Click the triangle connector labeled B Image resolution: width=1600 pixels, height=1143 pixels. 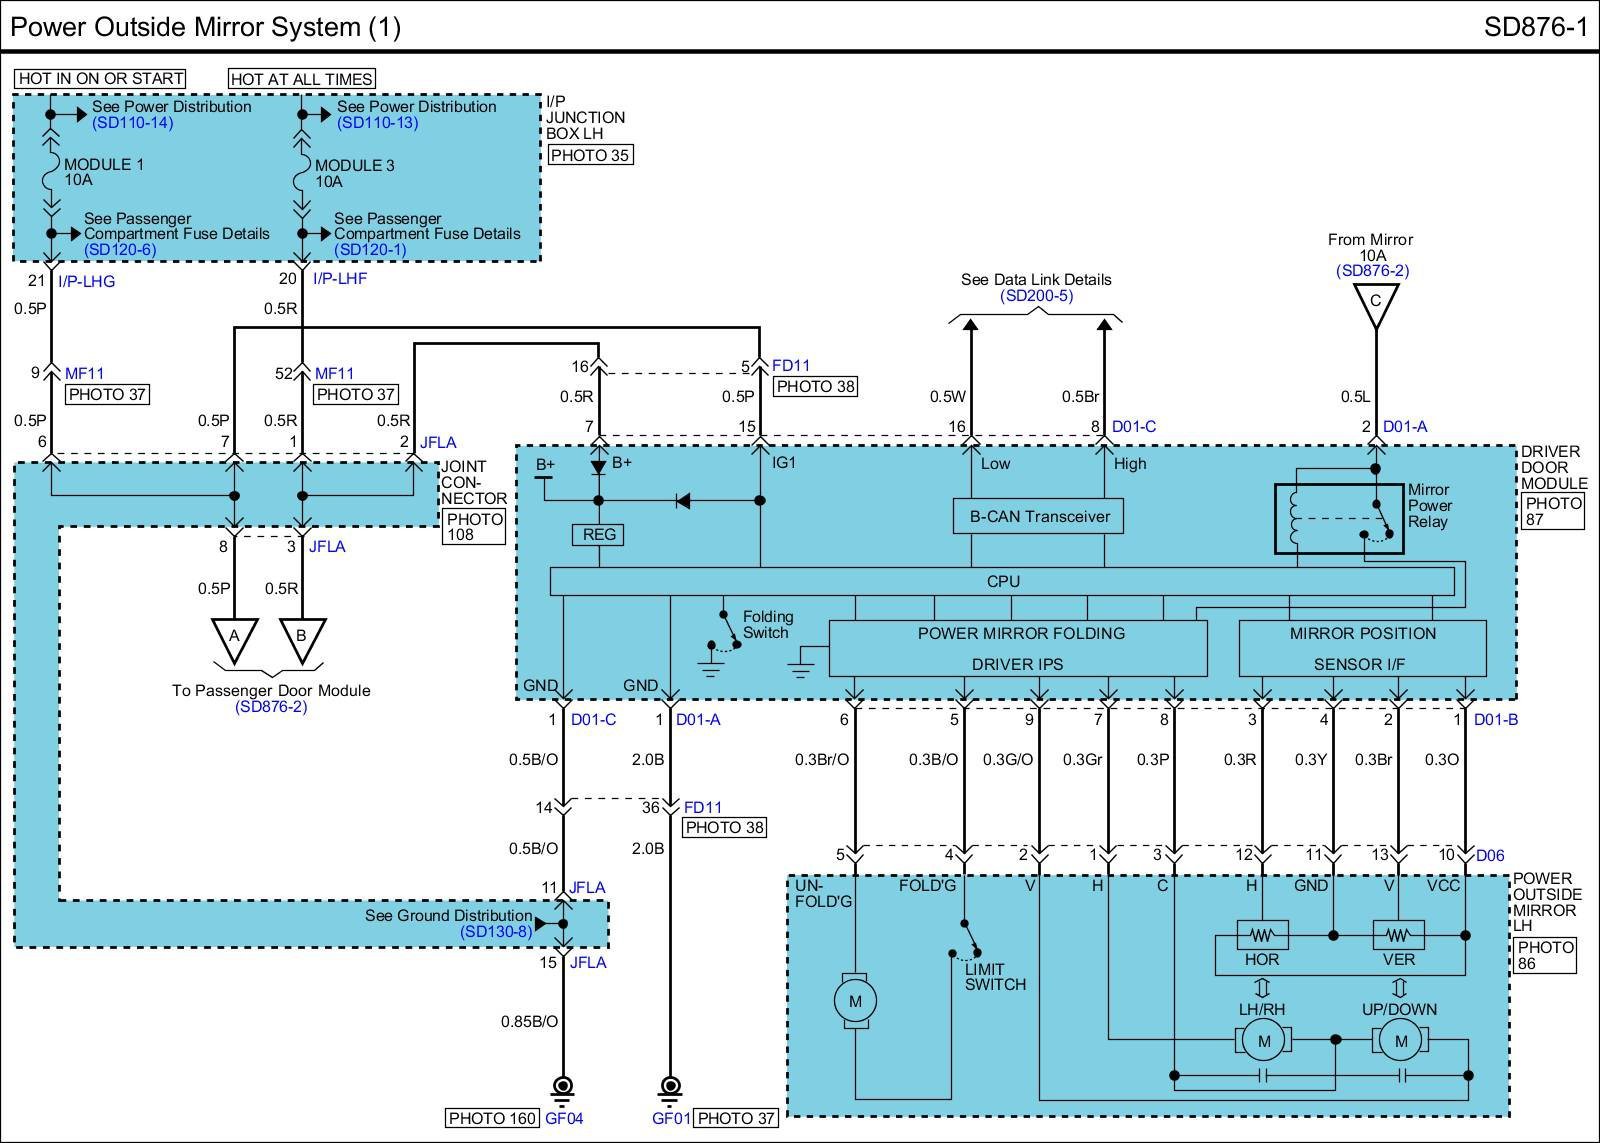[x=301, y=638]
